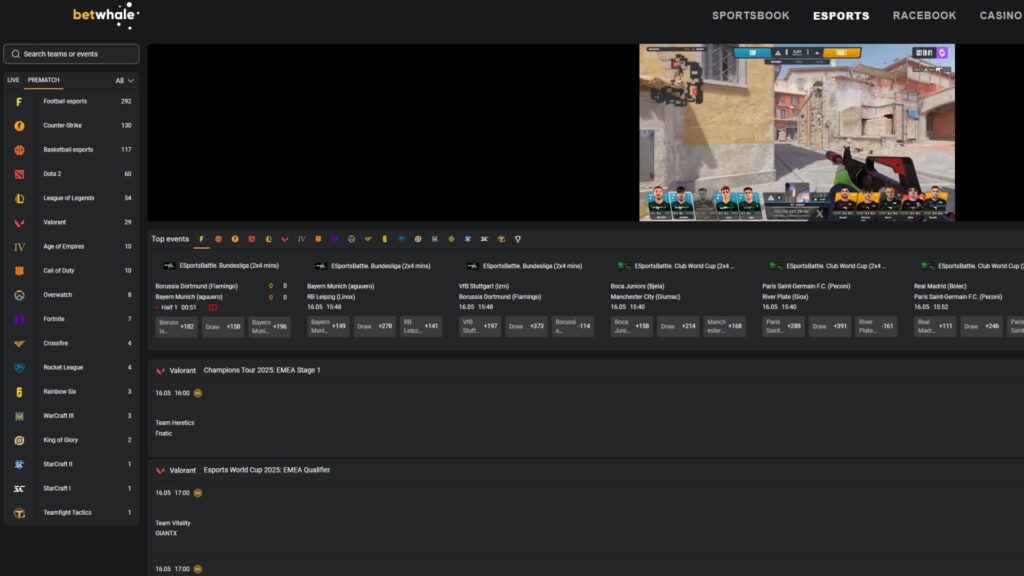The width and height of the screenshot is (1024, 576).
Task: Bet on VfB Stuttgart at +197
Action: tap(479, 327)
